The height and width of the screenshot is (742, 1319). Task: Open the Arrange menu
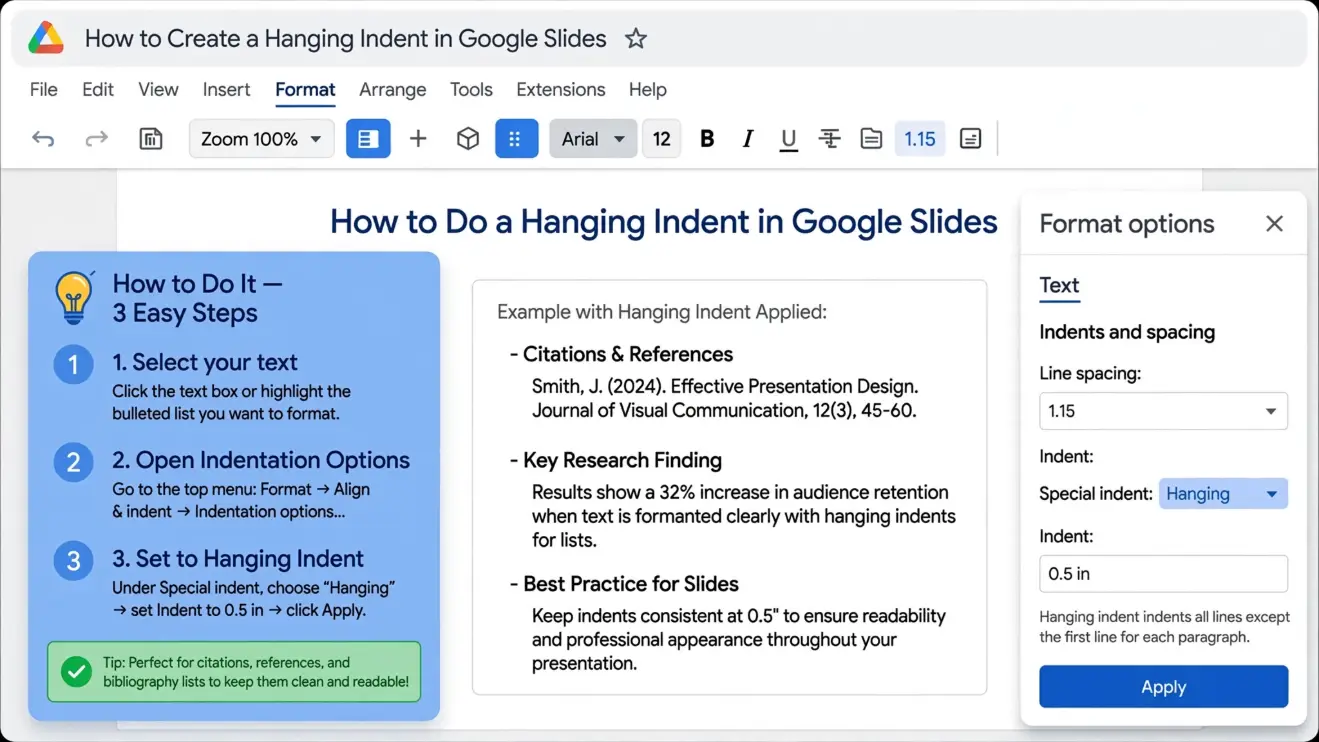pos(393,89)
